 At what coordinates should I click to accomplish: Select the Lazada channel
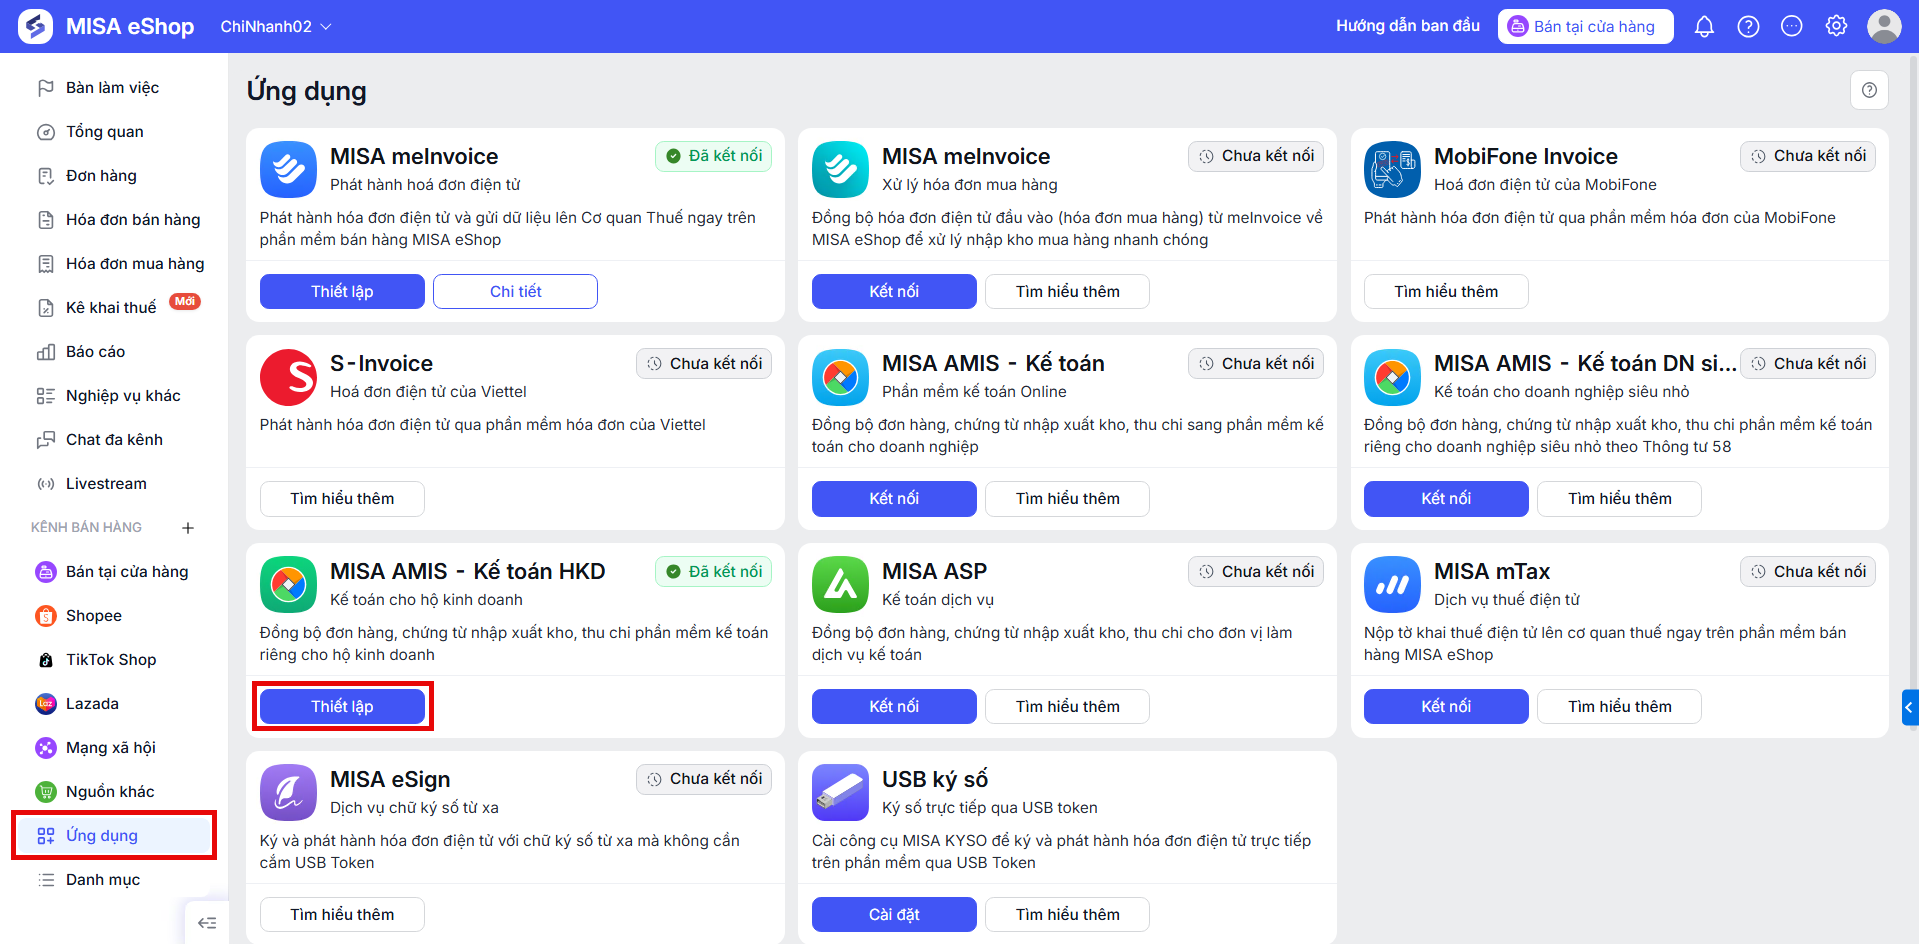(x=114, y=704)
